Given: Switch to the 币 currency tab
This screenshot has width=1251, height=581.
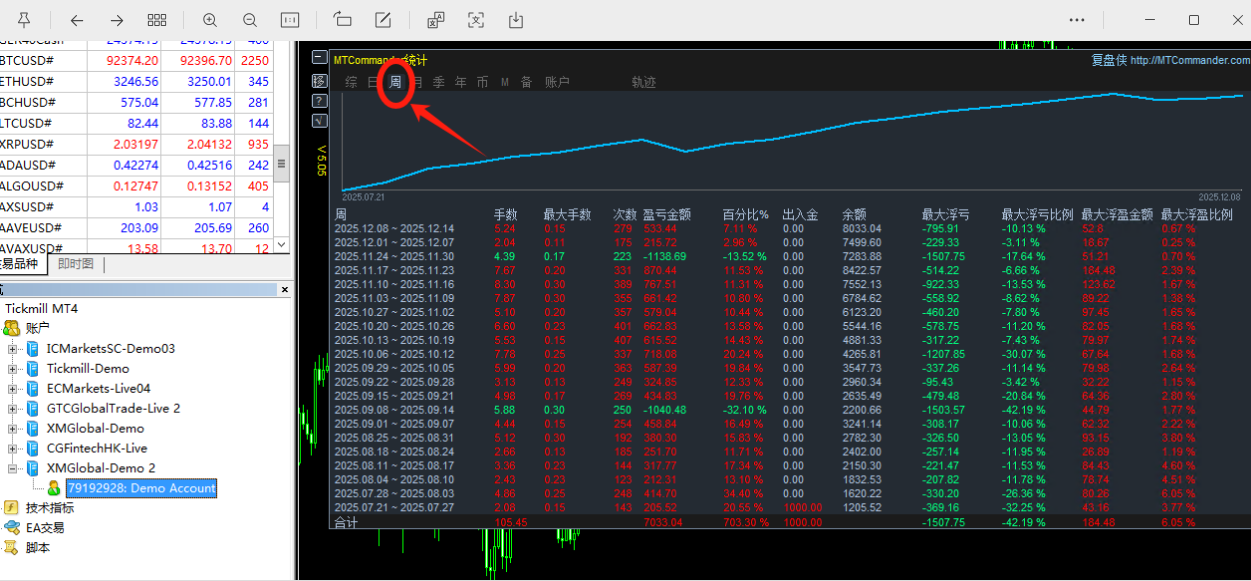Looking at the screenshot, I should pos(482,82).
